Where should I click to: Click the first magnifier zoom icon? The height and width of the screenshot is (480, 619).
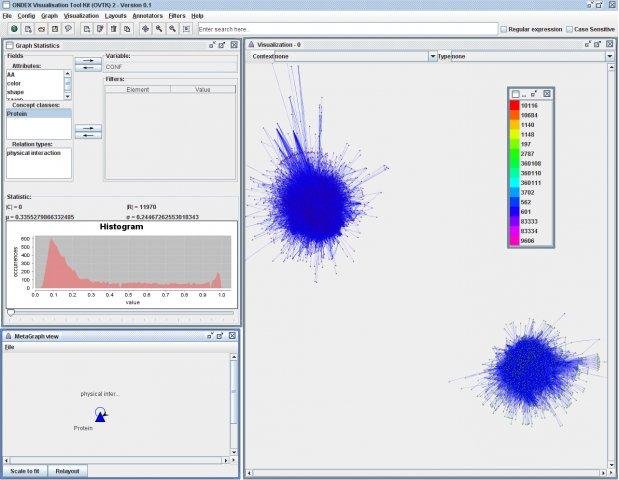159,29
